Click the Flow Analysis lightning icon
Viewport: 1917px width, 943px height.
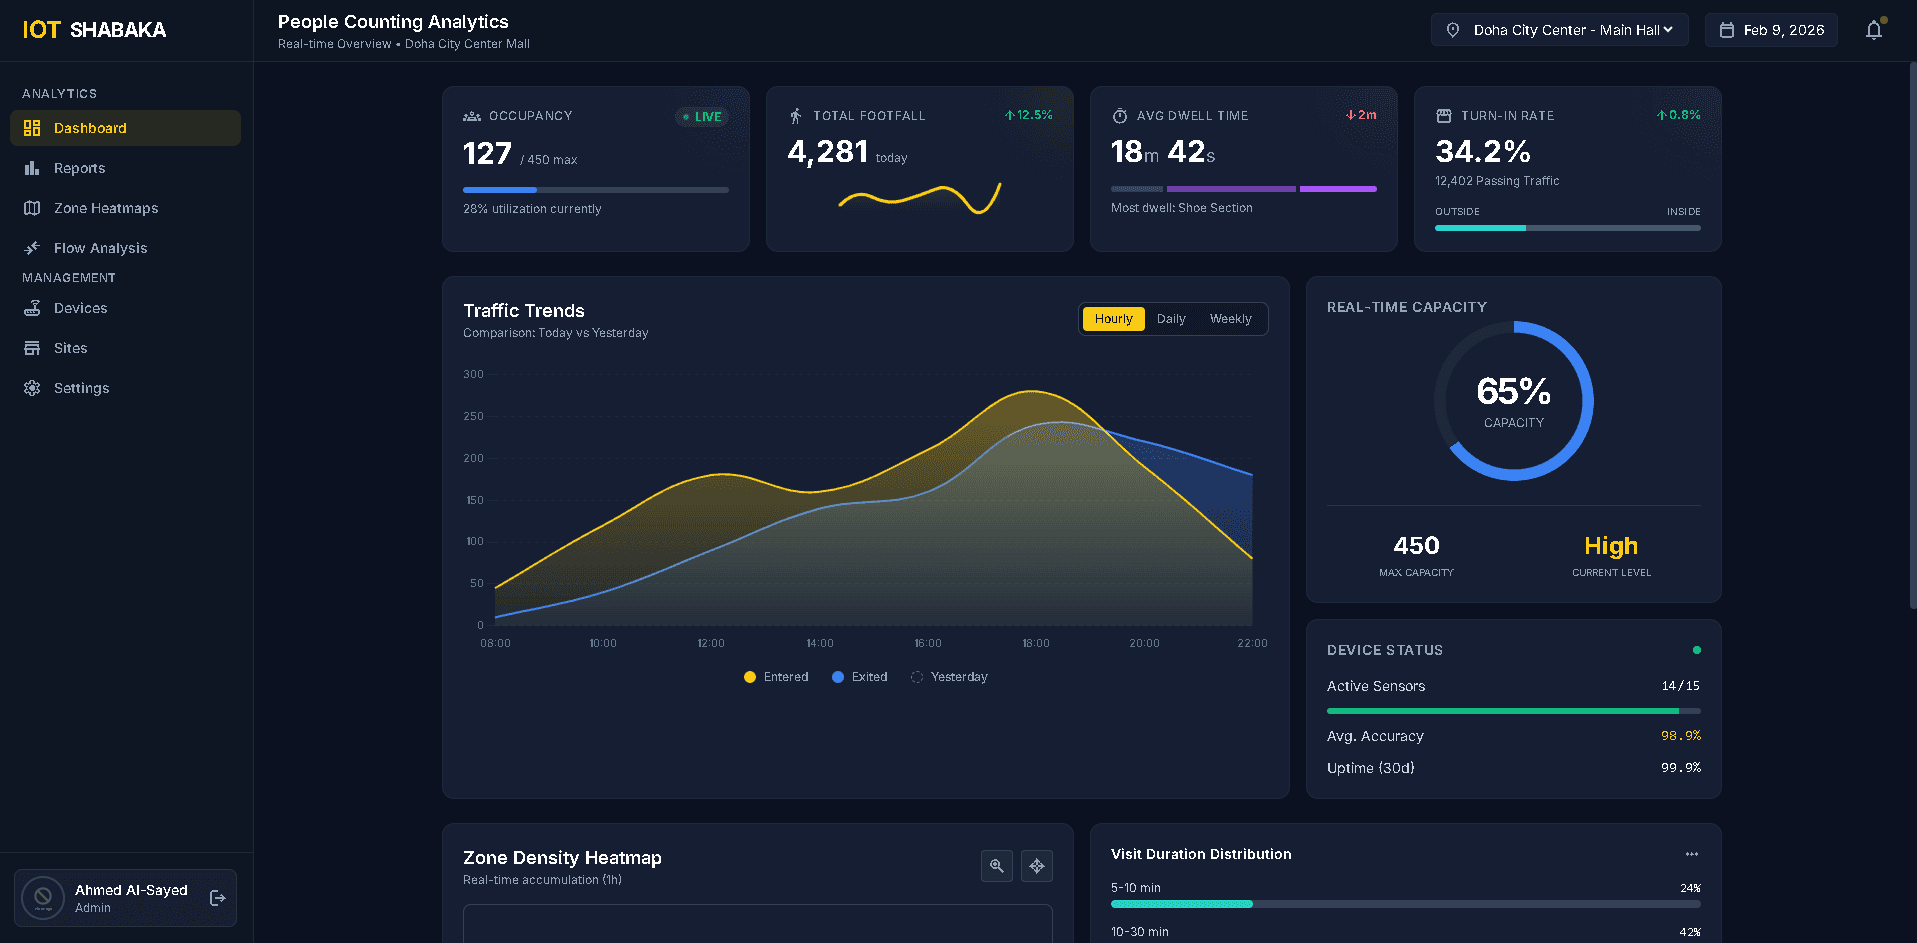[33, 247]
